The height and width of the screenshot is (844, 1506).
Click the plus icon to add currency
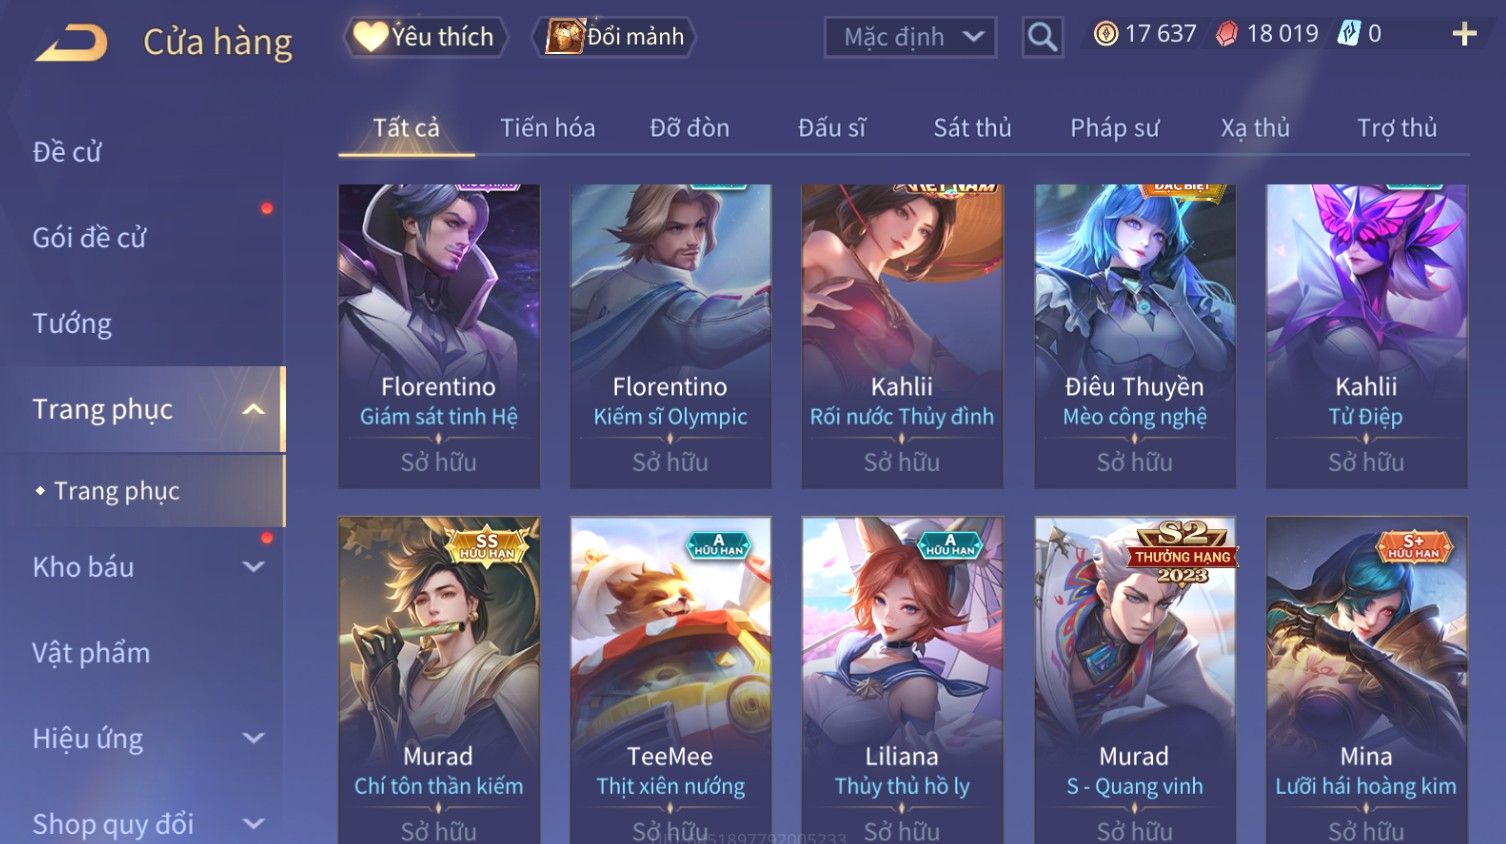click(x=1464, y=34)
